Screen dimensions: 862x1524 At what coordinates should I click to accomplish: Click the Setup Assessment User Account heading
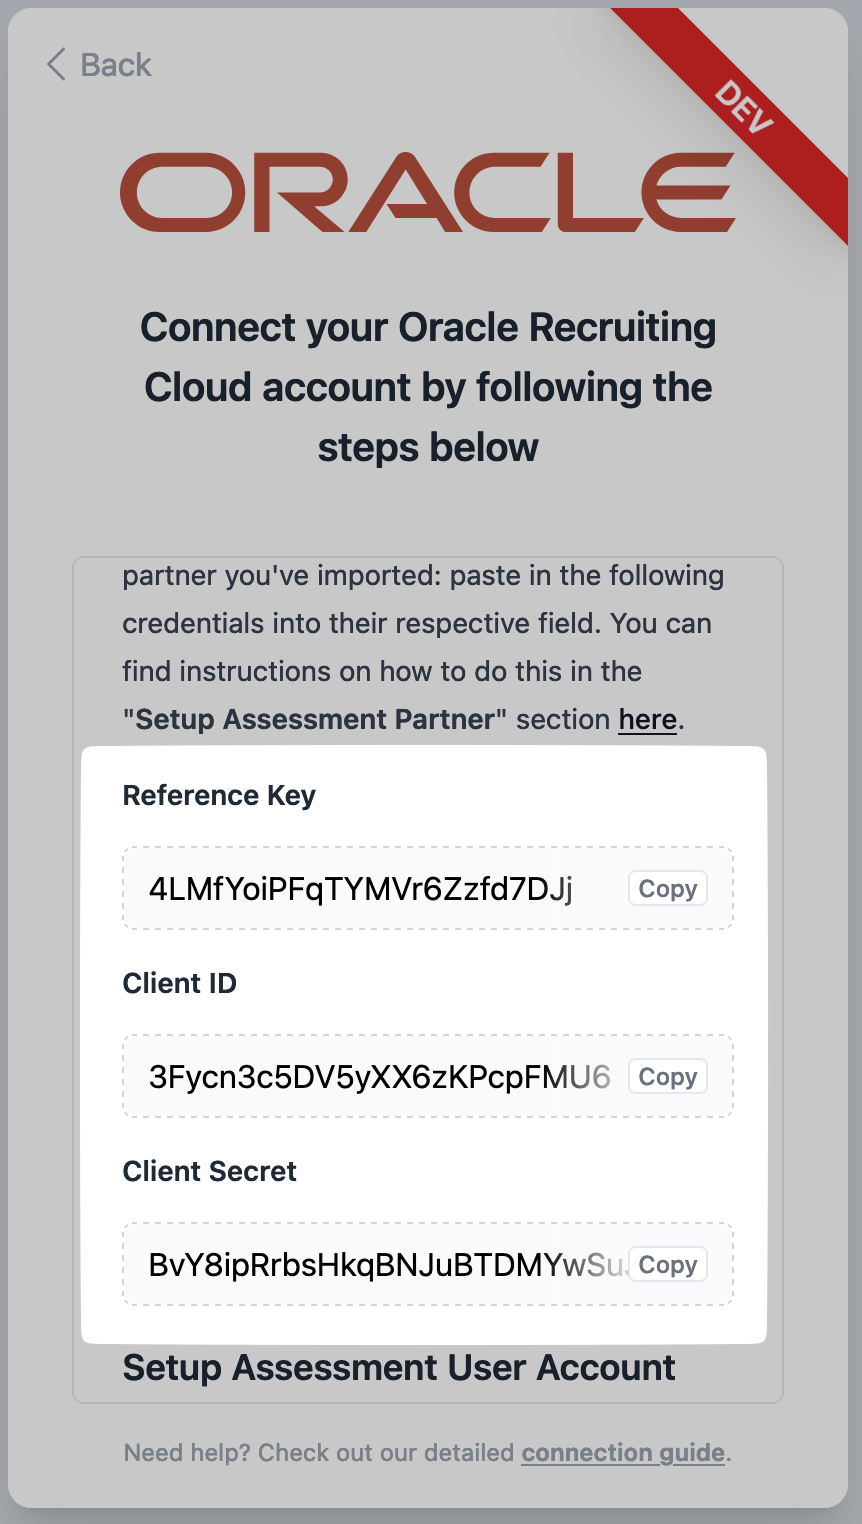tap(399, 1368)
